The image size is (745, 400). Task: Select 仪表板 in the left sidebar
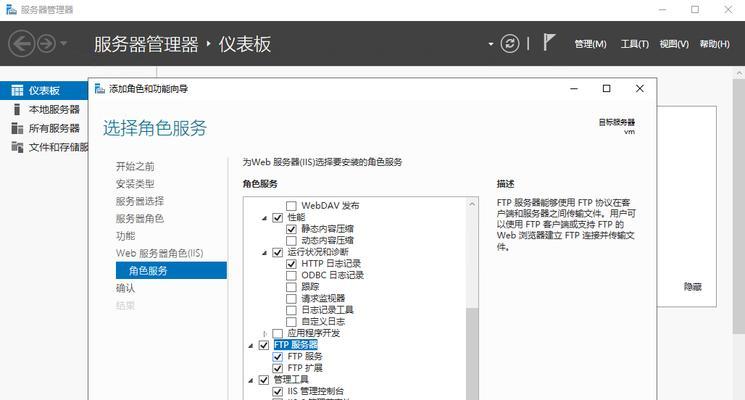(44, 90)
